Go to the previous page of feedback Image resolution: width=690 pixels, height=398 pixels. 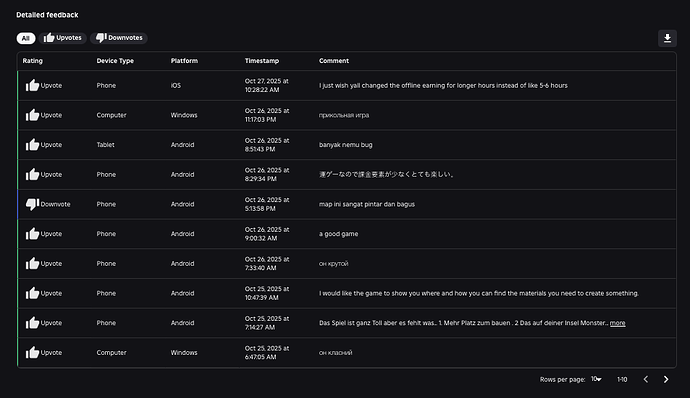click(x=646, y=379)
